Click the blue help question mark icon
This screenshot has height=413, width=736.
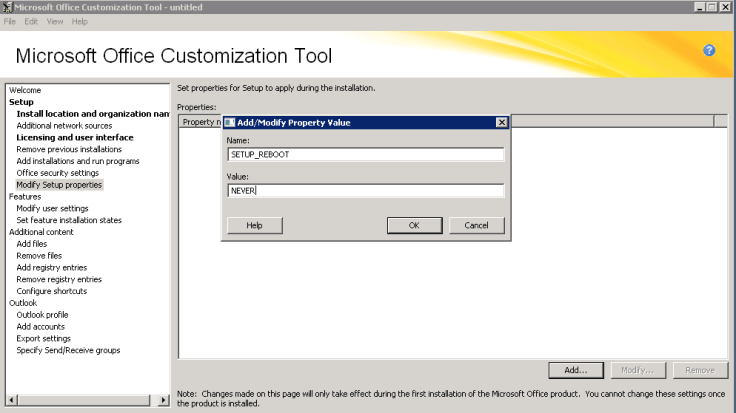click(709, 50)
